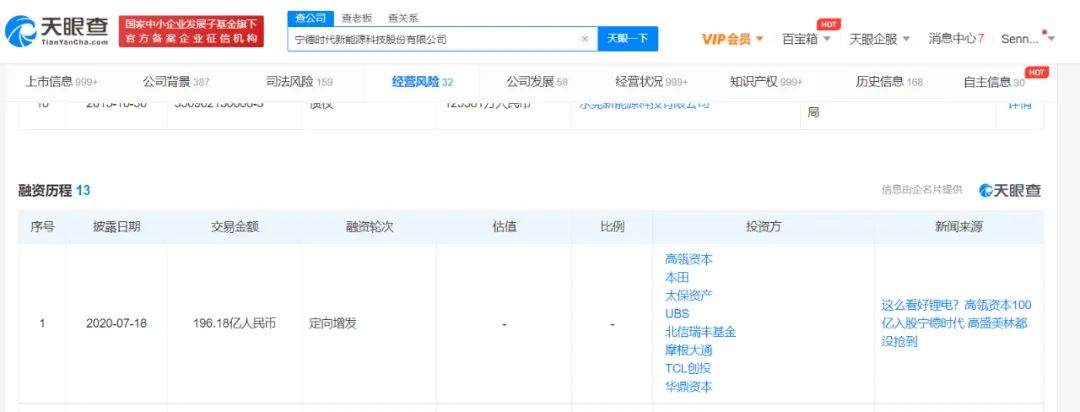Open investor 北信瑞丰基金 link
Screen dimensions: 1080x412
700,332
